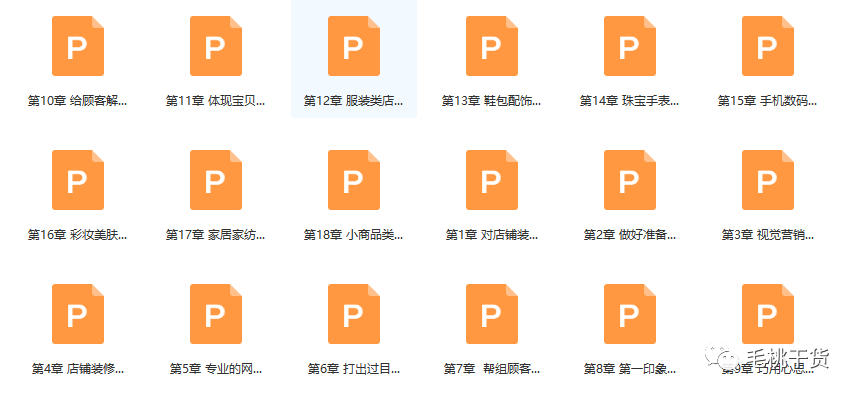Image resolution: width=857 pixels, height=396 pixels.
Task: Click the file name 第7章 帮组顾客...
Action: (492, 369)
